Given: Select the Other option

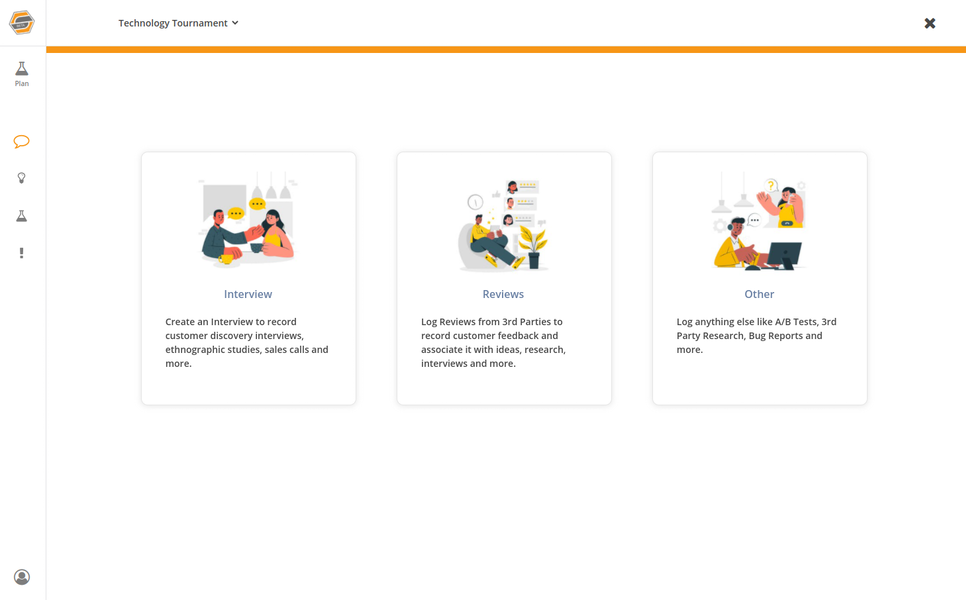Looking at the screenshot, I should point(759,294).
